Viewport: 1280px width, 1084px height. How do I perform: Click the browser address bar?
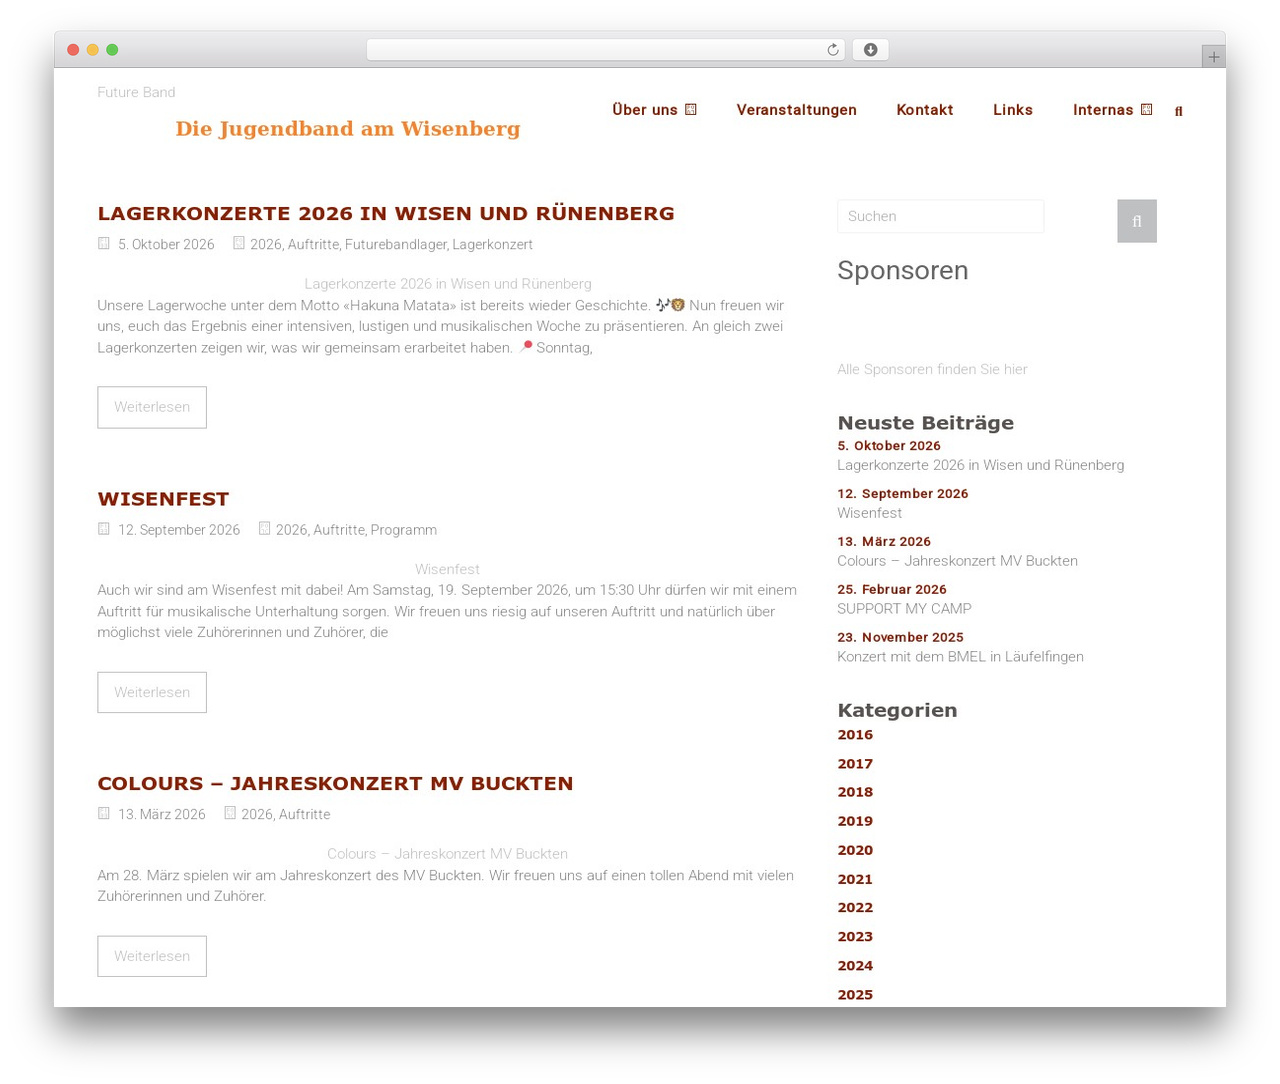[605, 50]
